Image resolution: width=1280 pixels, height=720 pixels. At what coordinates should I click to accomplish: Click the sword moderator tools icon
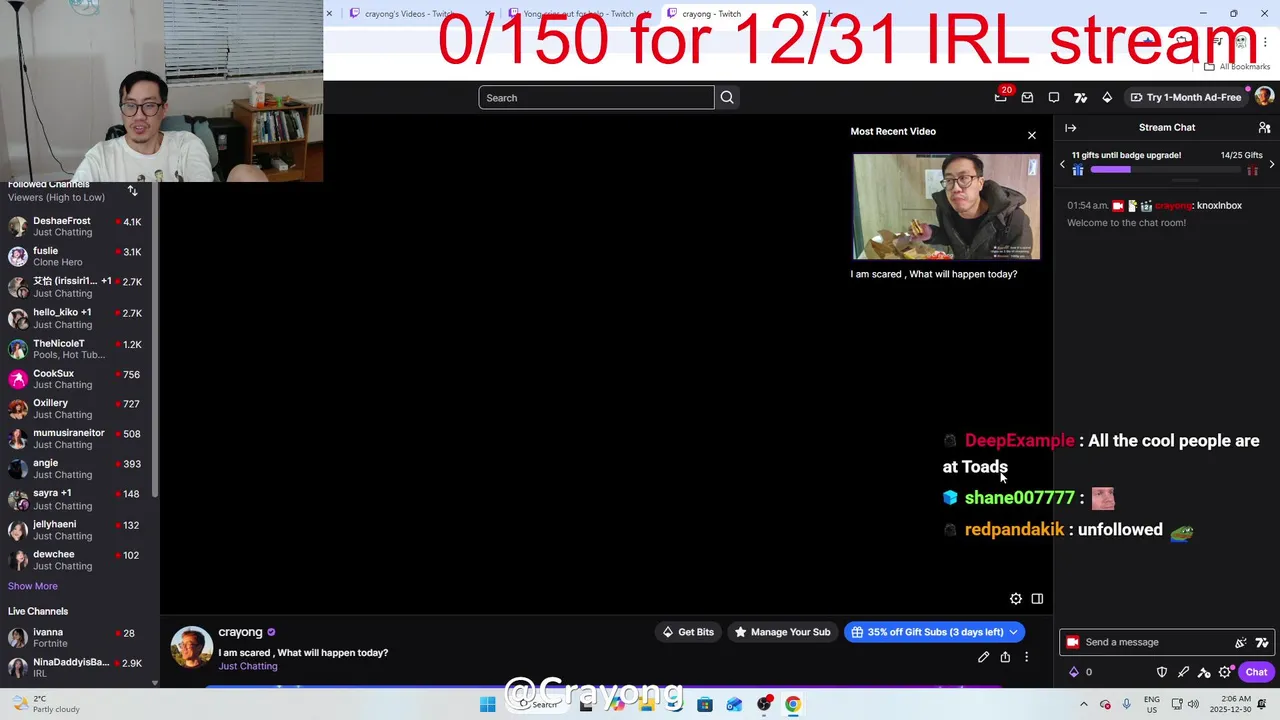coord(1183,672)
